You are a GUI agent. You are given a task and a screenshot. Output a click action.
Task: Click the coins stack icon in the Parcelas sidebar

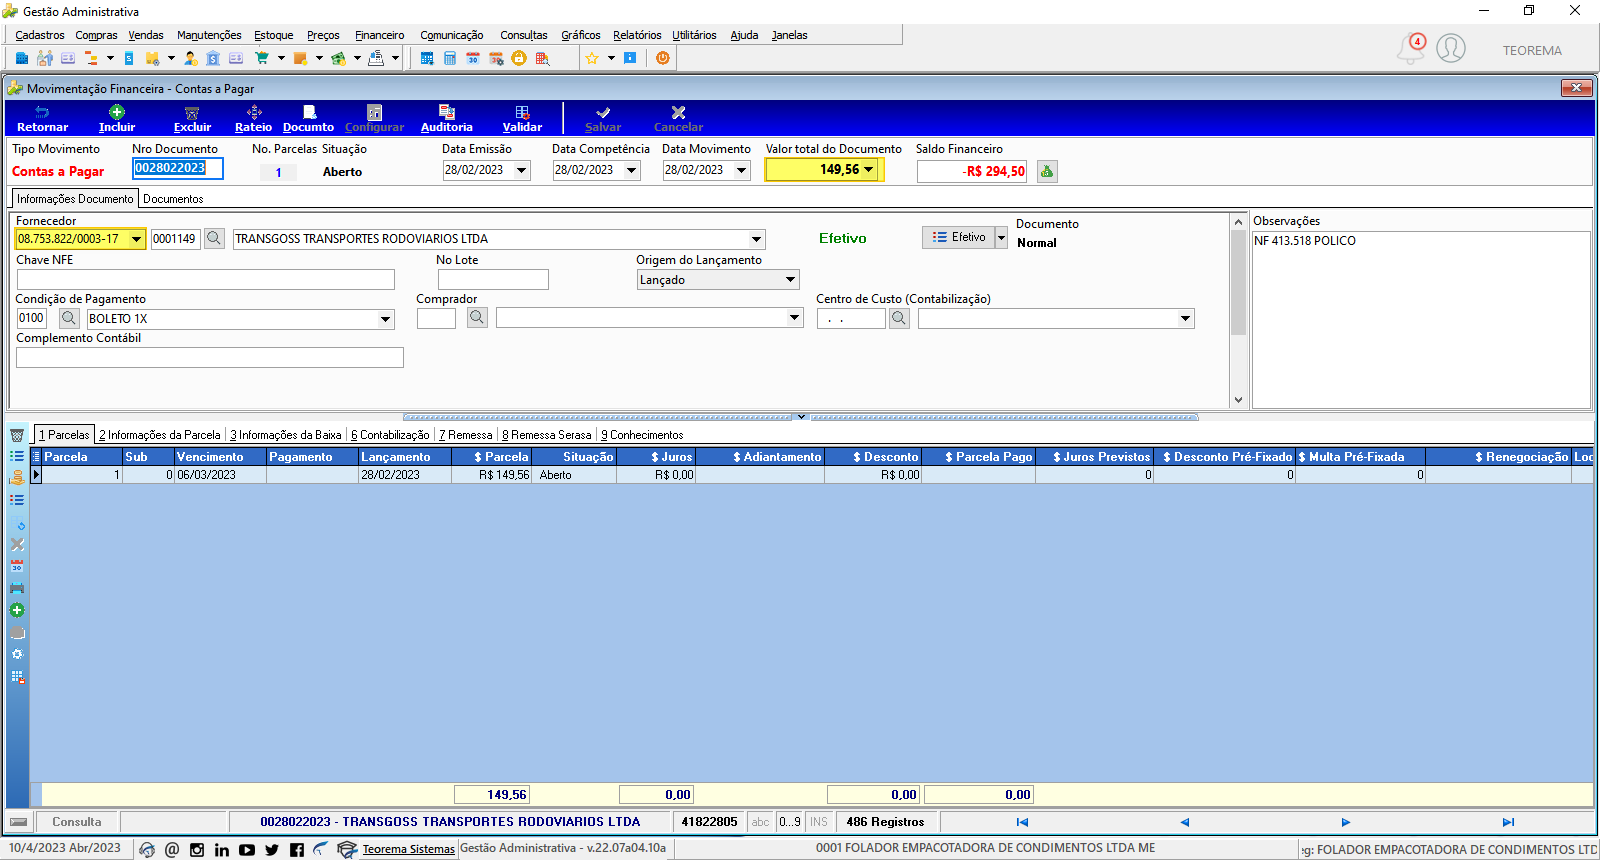pos(17,478)
